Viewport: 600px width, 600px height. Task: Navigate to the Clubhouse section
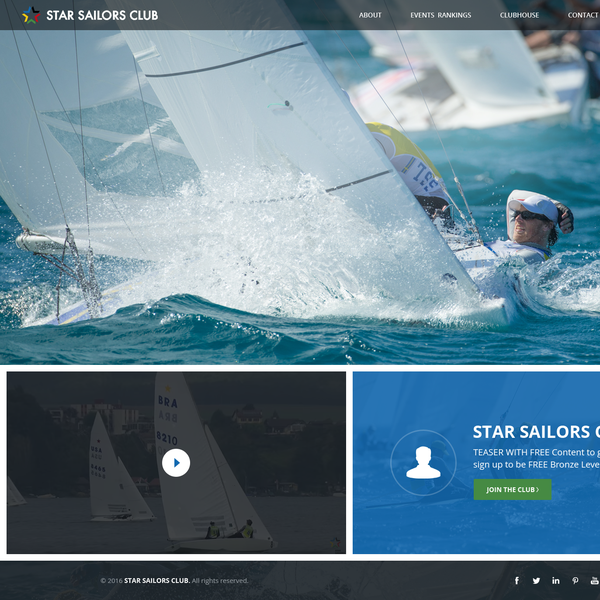pos(519,15)
